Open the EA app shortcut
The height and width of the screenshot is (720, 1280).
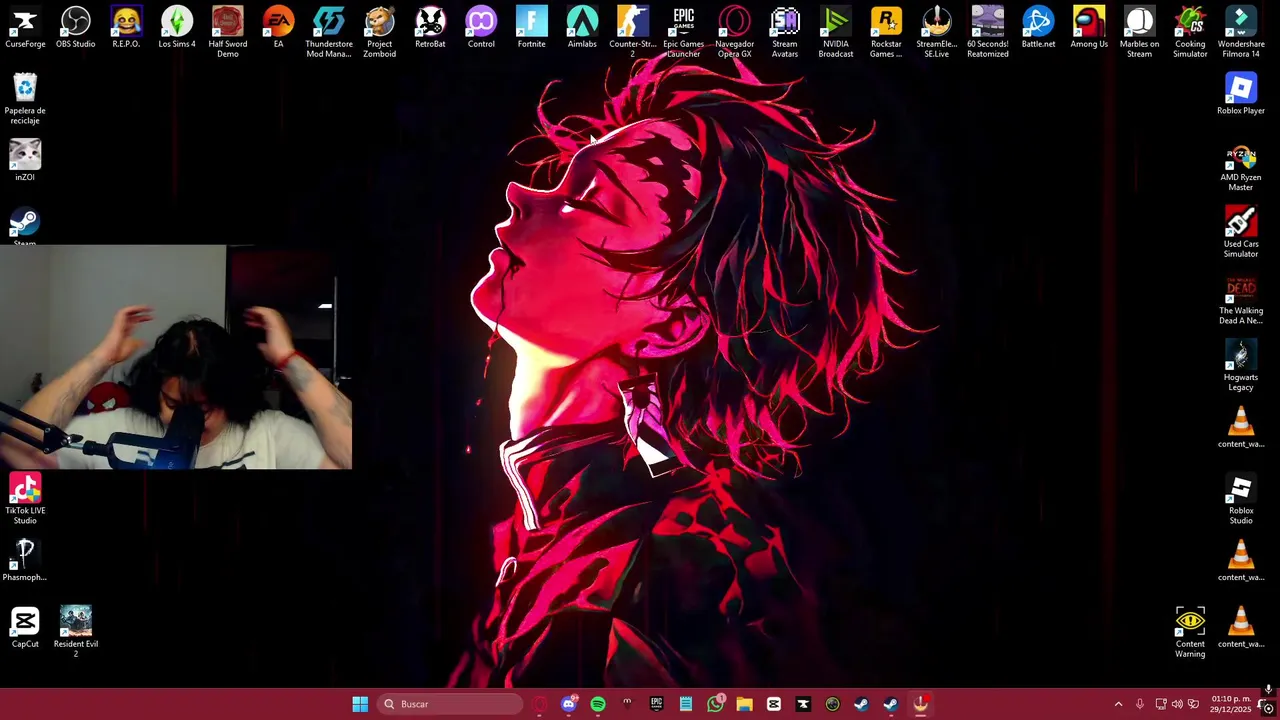[x=278, y=28]
